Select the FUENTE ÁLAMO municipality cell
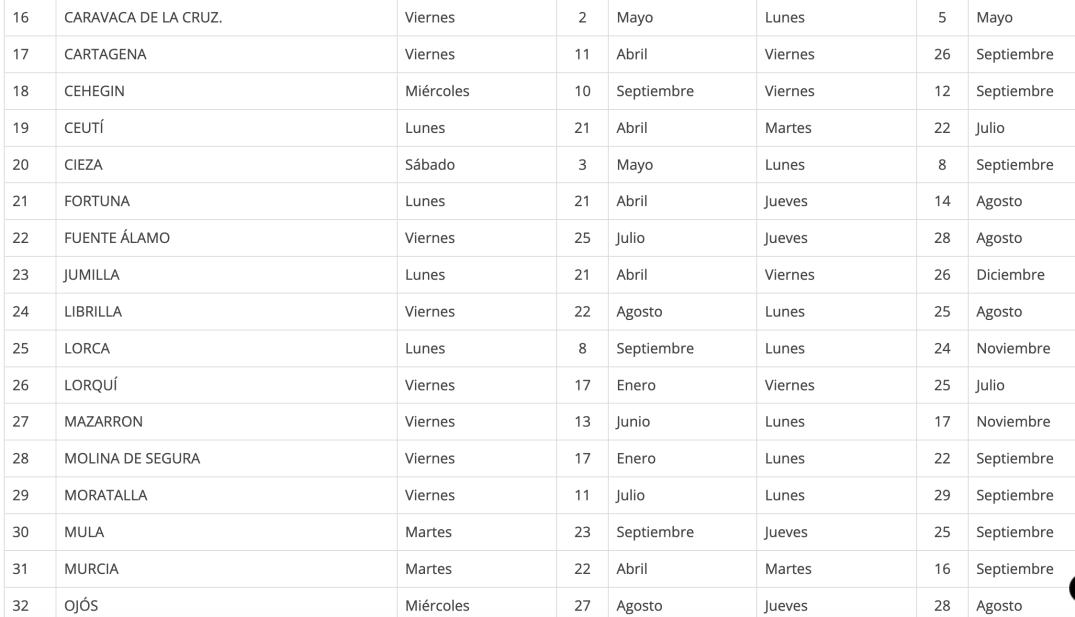Screen dimensions: 1075x617 coord(117,238)
